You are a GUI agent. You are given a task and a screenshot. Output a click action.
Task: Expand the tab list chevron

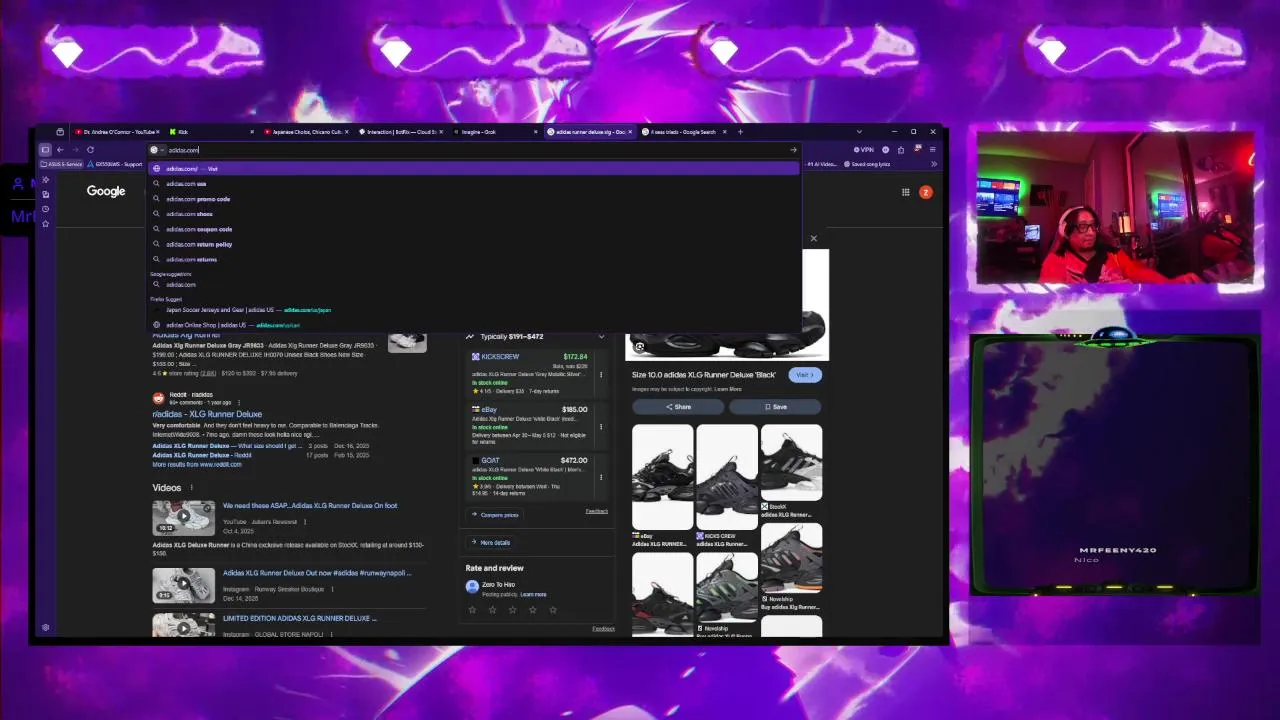858,132
